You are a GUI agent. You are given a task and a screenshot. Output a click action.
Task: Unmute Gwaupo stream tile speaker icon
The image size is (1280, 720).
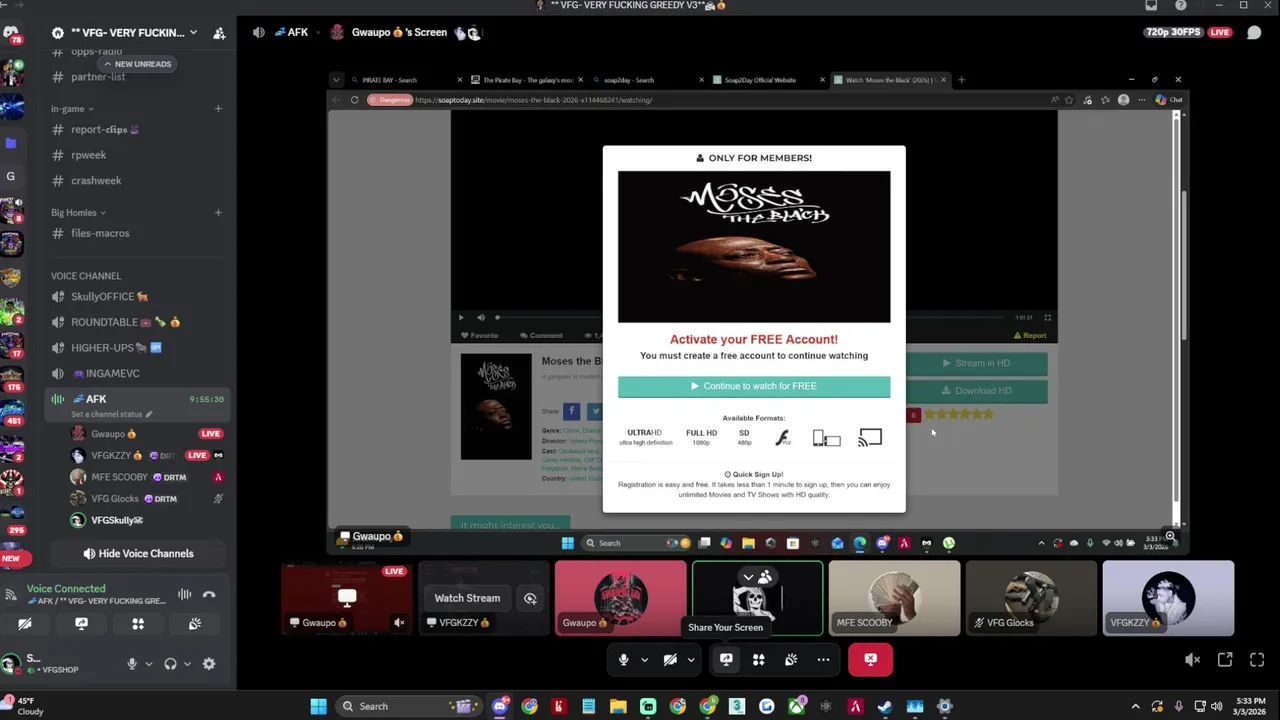click(x=399, y=622)
